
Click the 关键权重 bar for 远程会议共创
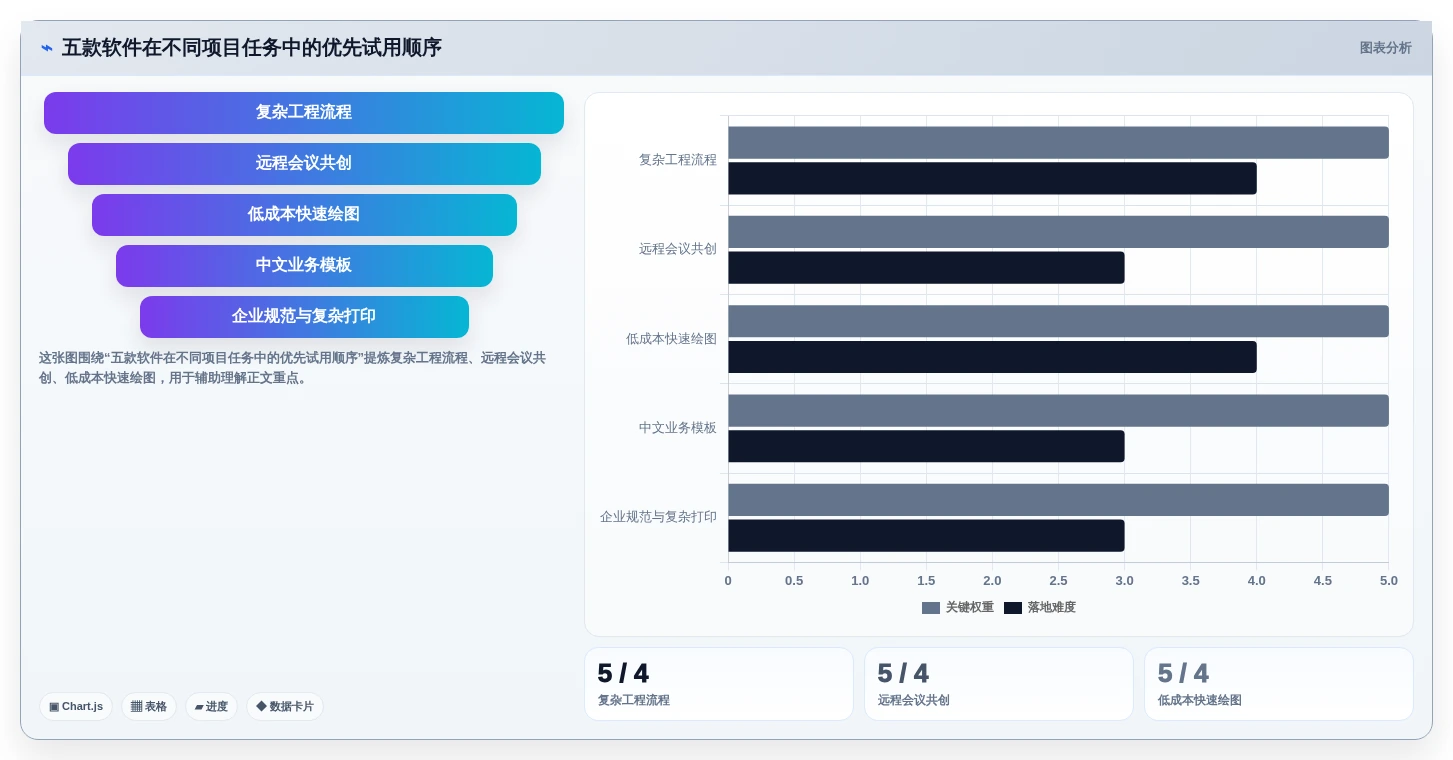pos(1058,232)
